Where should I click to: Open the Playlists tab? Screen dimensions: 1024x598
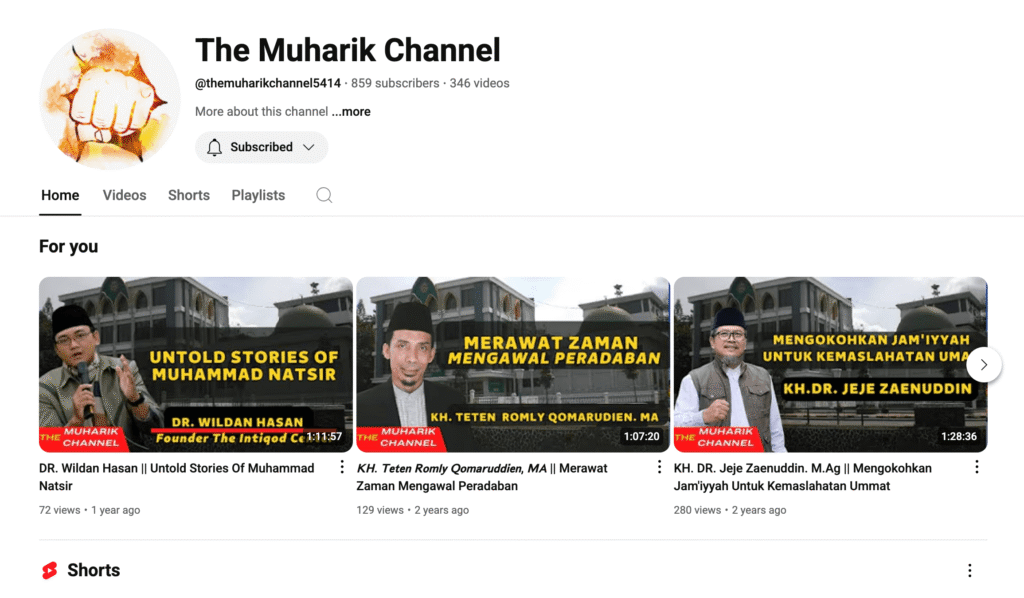click(x=258, y=195)
